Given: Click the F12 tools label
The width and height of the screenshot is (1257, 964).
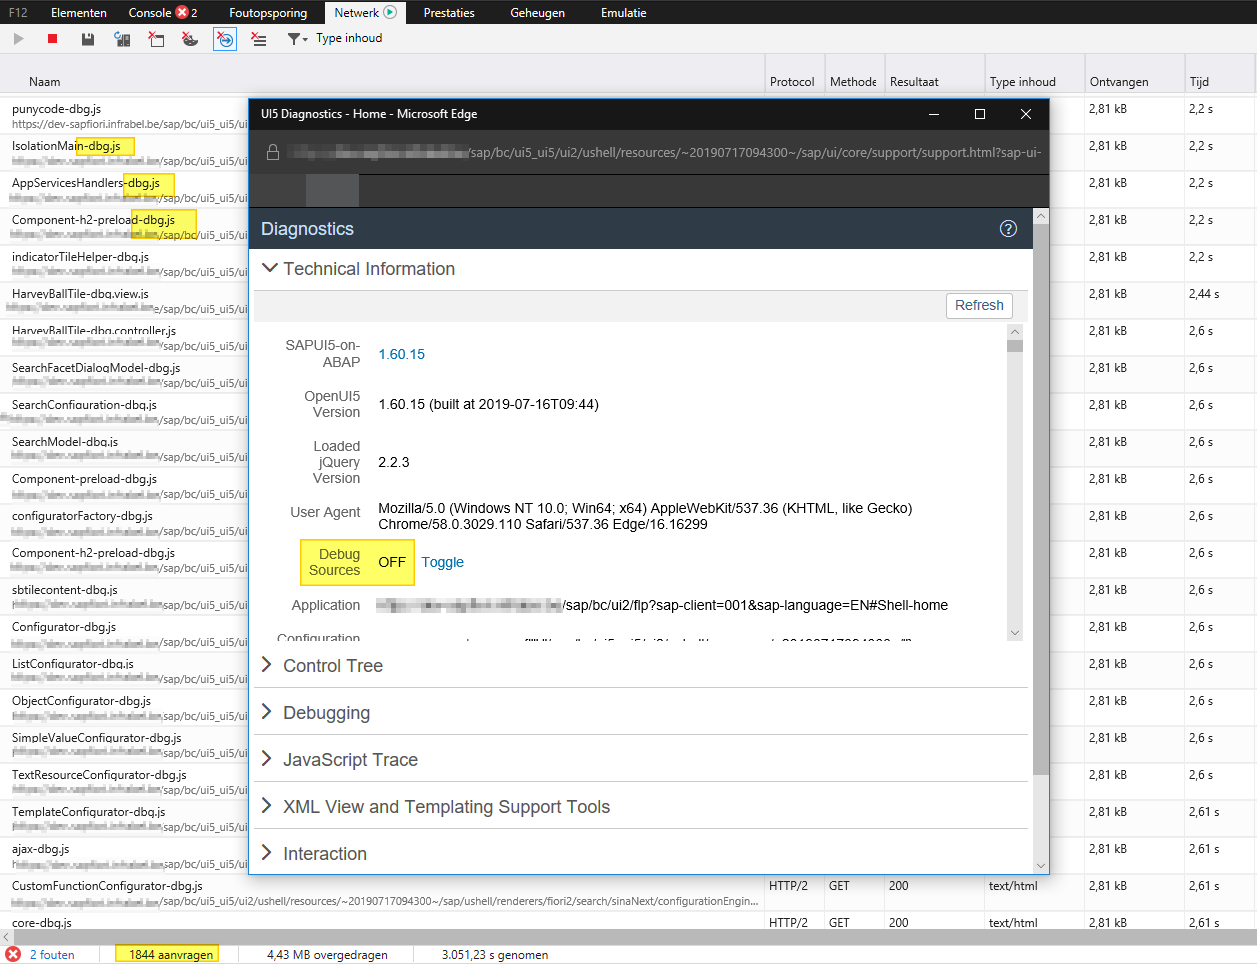Looking at the screenshot, I should coord(18,13).
